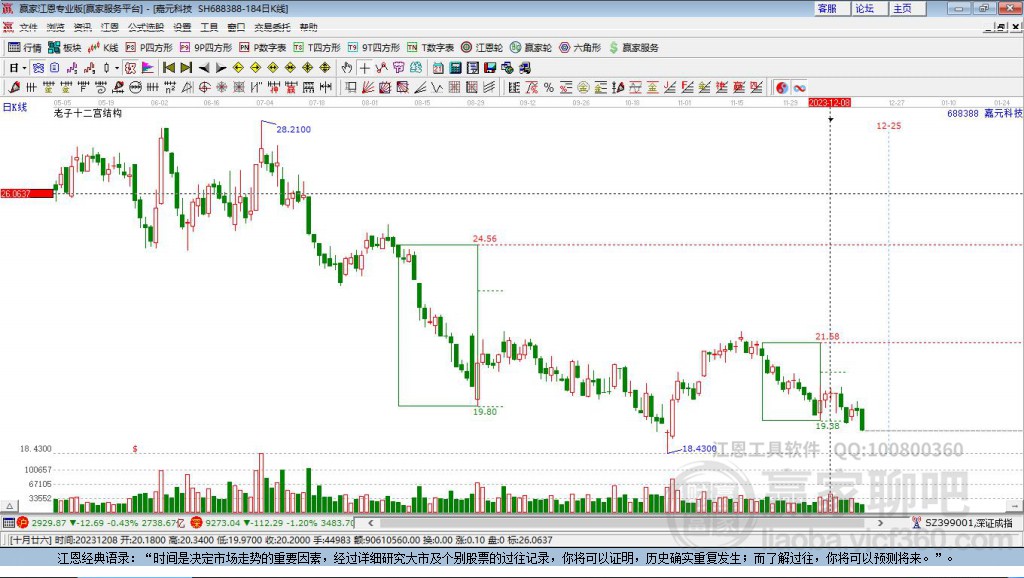This screenshot has height=578, width=1024.
Task: Click SZ399001 深证成指 status entry
Action: pyautogui.click(x=963, y=522)
